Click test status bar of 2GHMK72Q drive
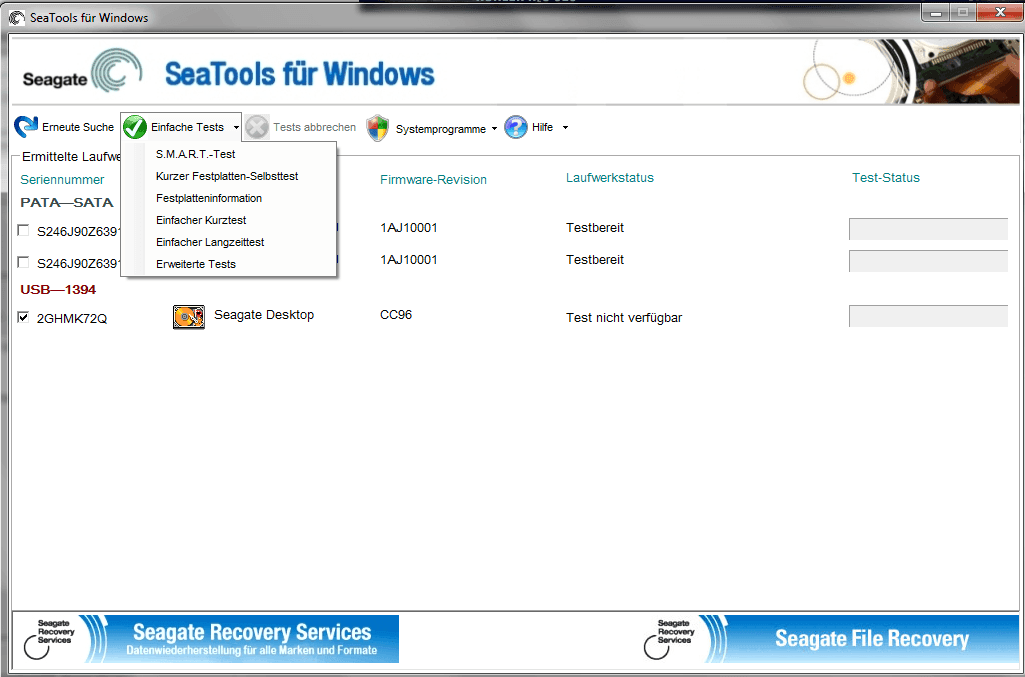The width and height of the screenshot is (1025, 677). (928, 316)
